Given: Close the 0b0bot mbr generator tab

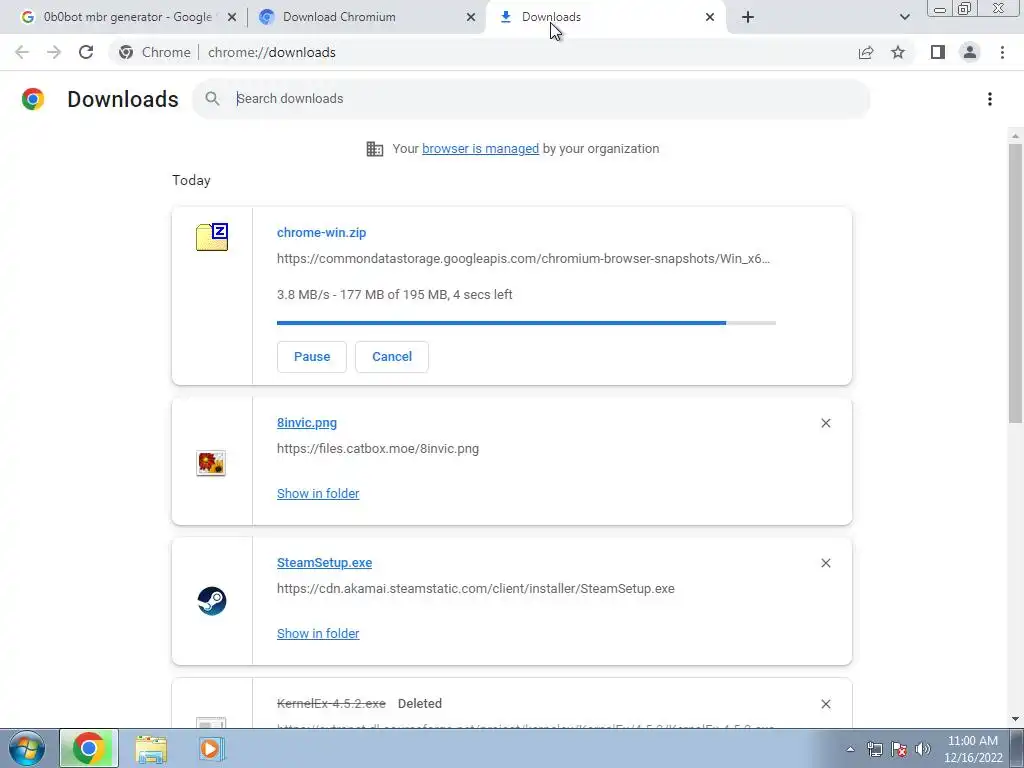Looking at the screenshot, I should click(232, 17).
